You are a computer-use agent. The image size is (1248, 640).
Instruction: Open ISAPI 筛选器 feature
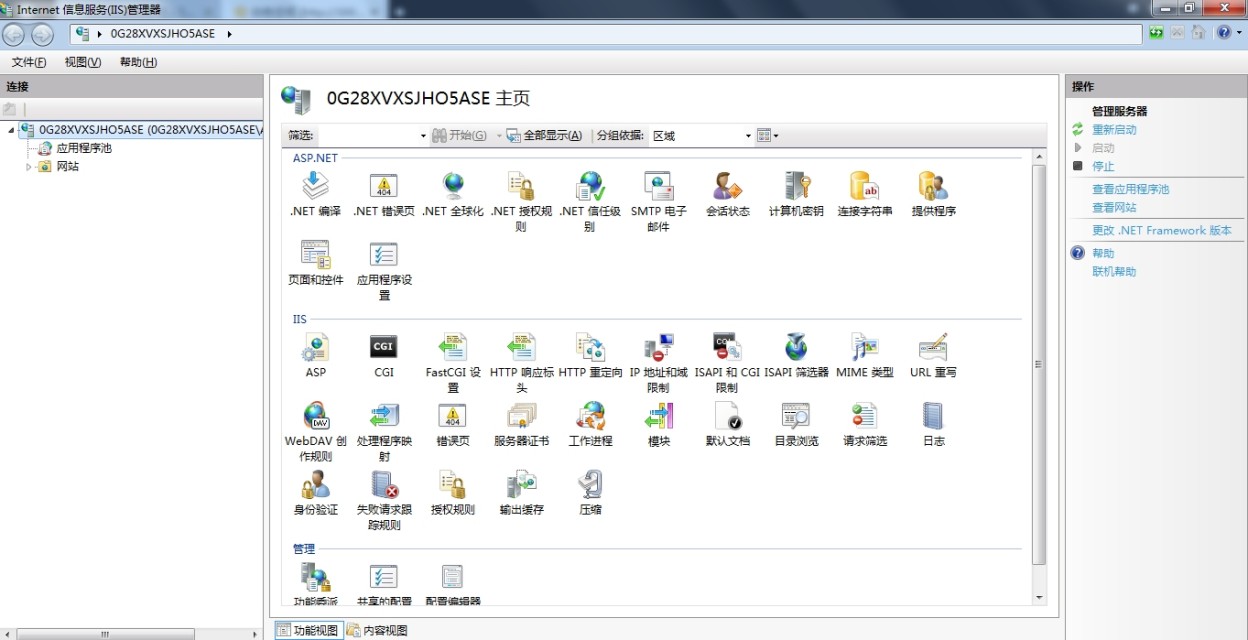796,355
